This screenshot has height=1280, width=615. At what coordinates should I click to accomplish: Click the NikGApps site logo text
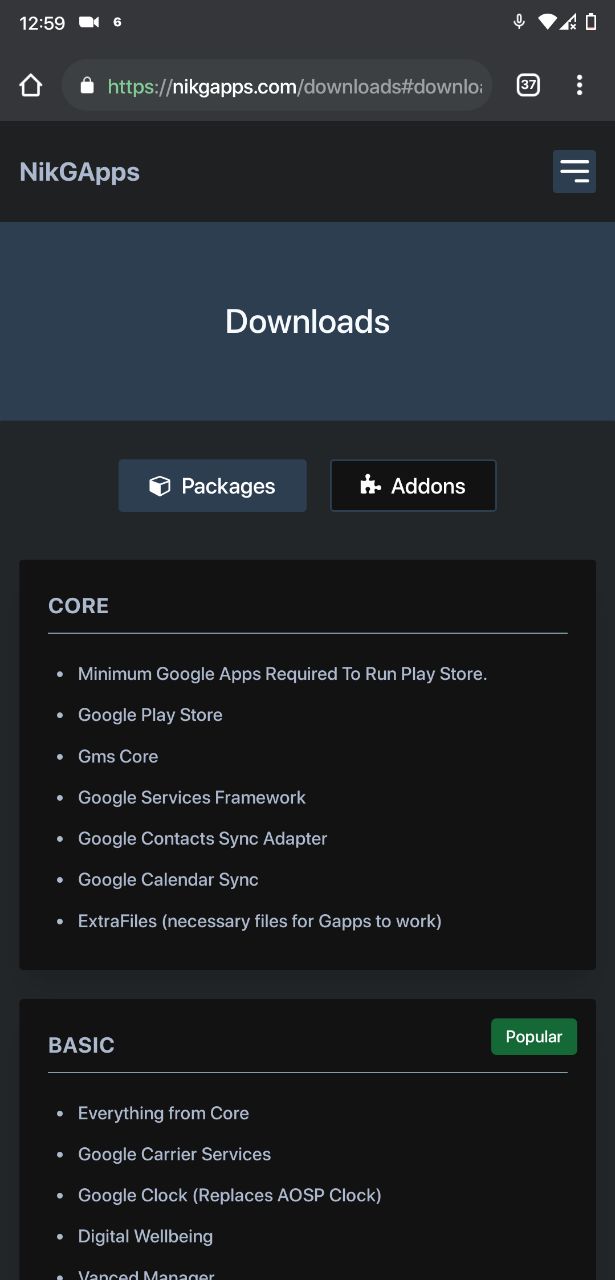coord(80,172)
